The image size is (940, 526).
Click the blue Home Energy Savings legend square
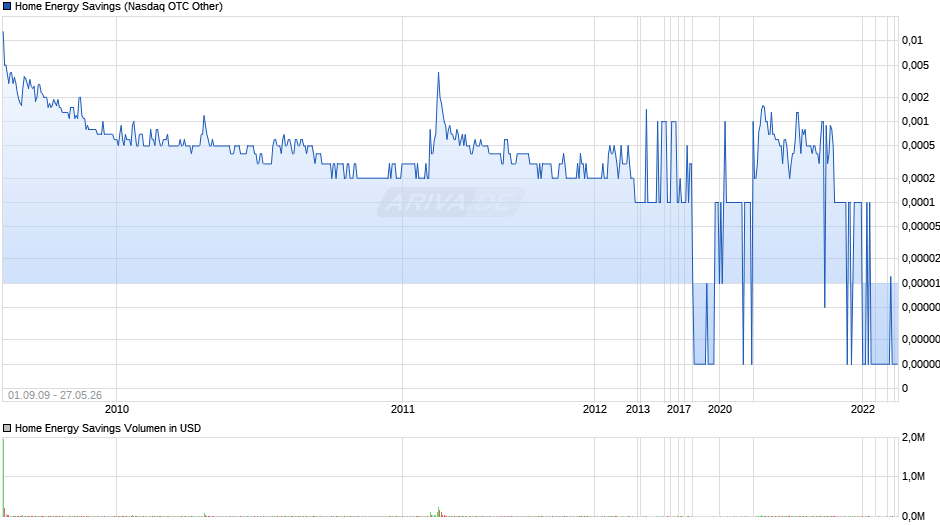pyautogui.click(x=7, y=7)
